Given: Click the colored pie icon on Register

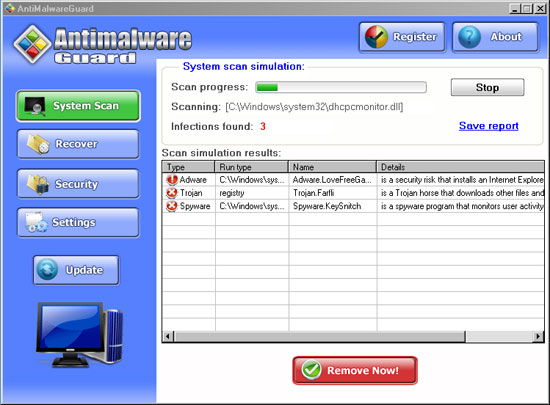Looking at the screenshot, I should [376, 37].
